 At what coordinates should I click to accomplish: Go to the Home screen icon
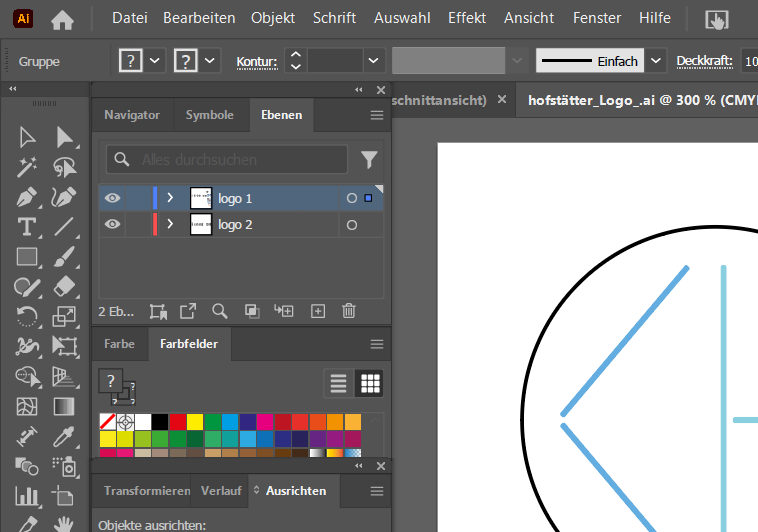point(62,19)
